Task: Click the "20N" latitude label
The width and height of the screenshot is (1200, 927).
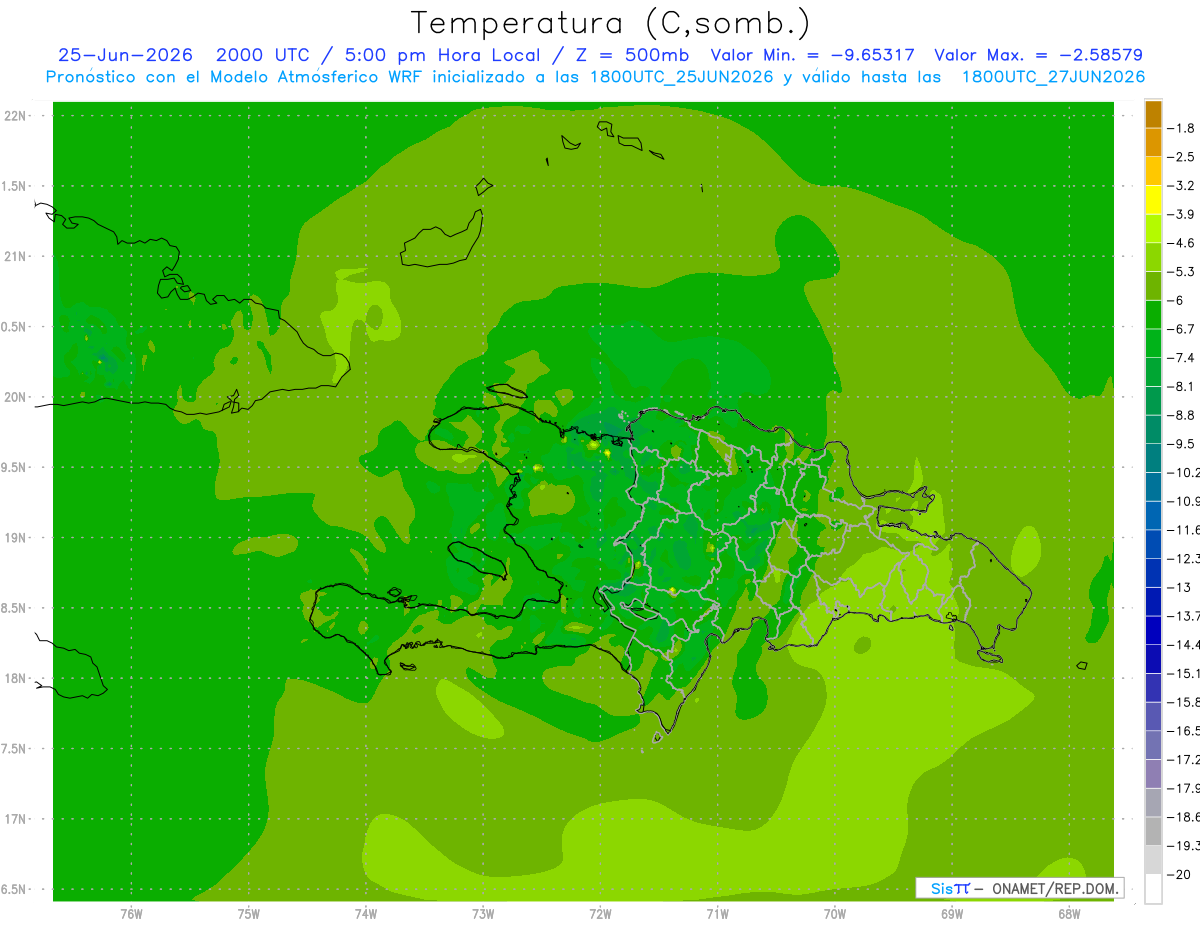Action: point(14,398)
